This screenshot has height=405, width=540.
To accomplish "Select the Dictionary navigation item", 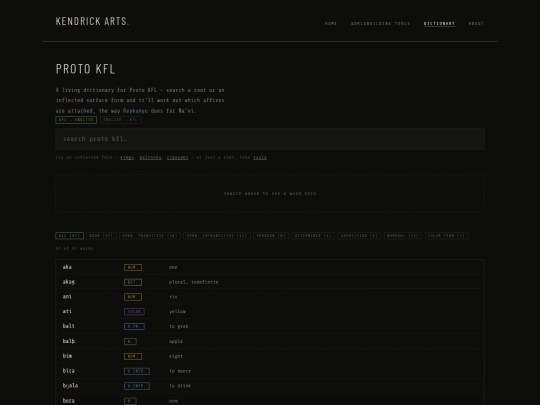I will pyautogui.click(x=439, y=23).
